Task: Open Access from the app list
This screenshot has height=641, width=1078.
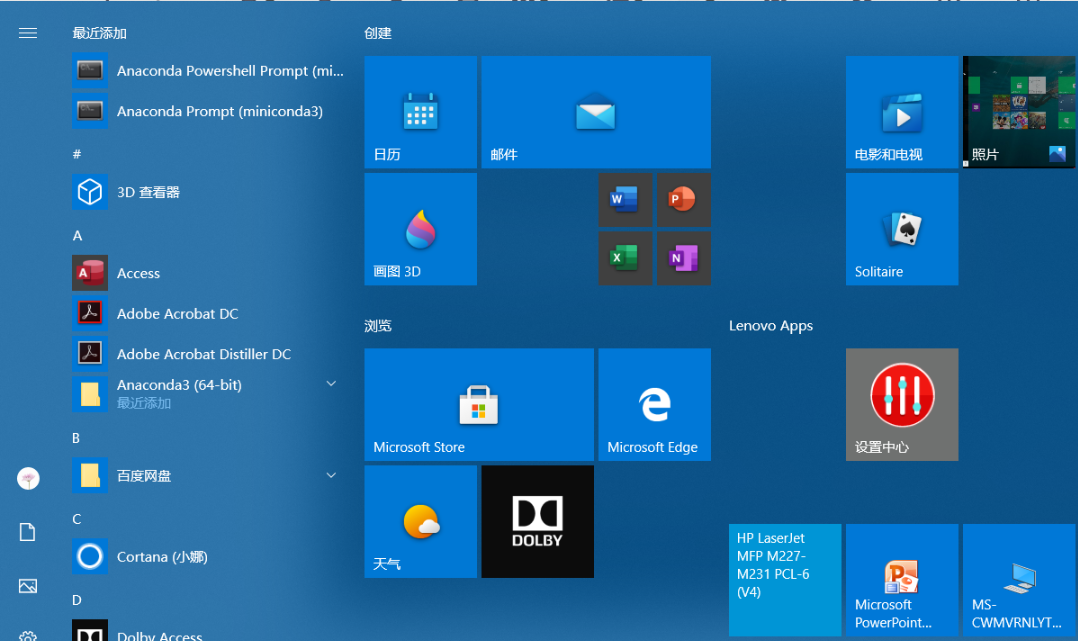Action: (x=208, y=273)
